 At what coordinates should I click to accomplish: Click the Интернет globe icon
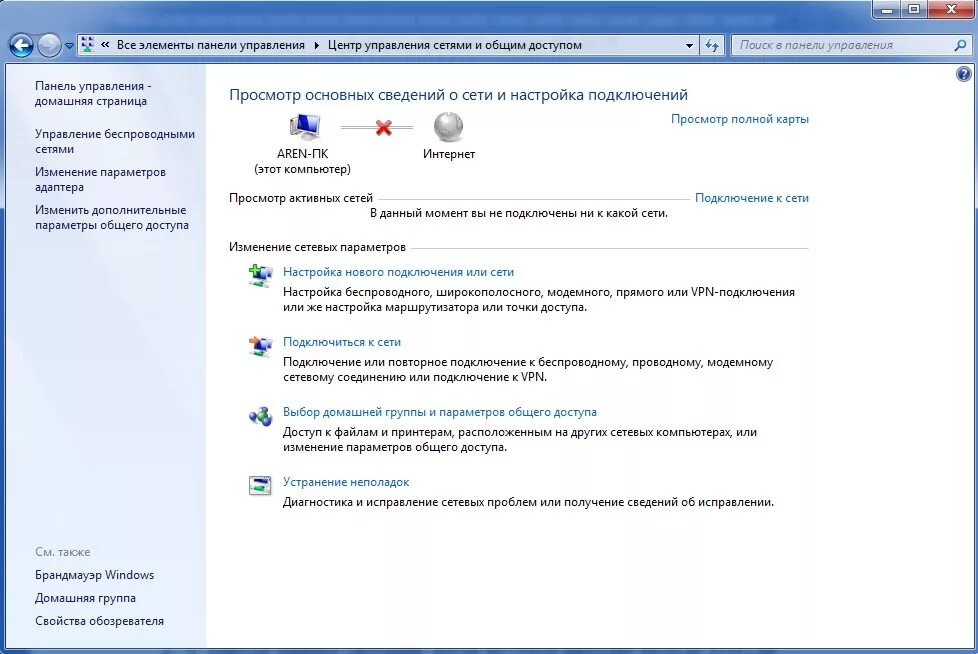448,127
